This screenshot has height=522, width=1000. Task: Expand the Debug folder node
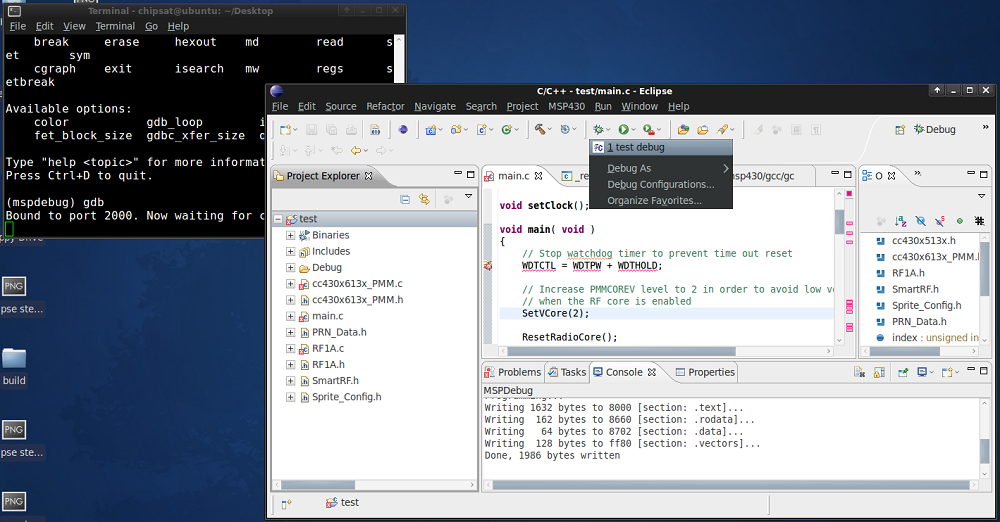pos(290,267)
